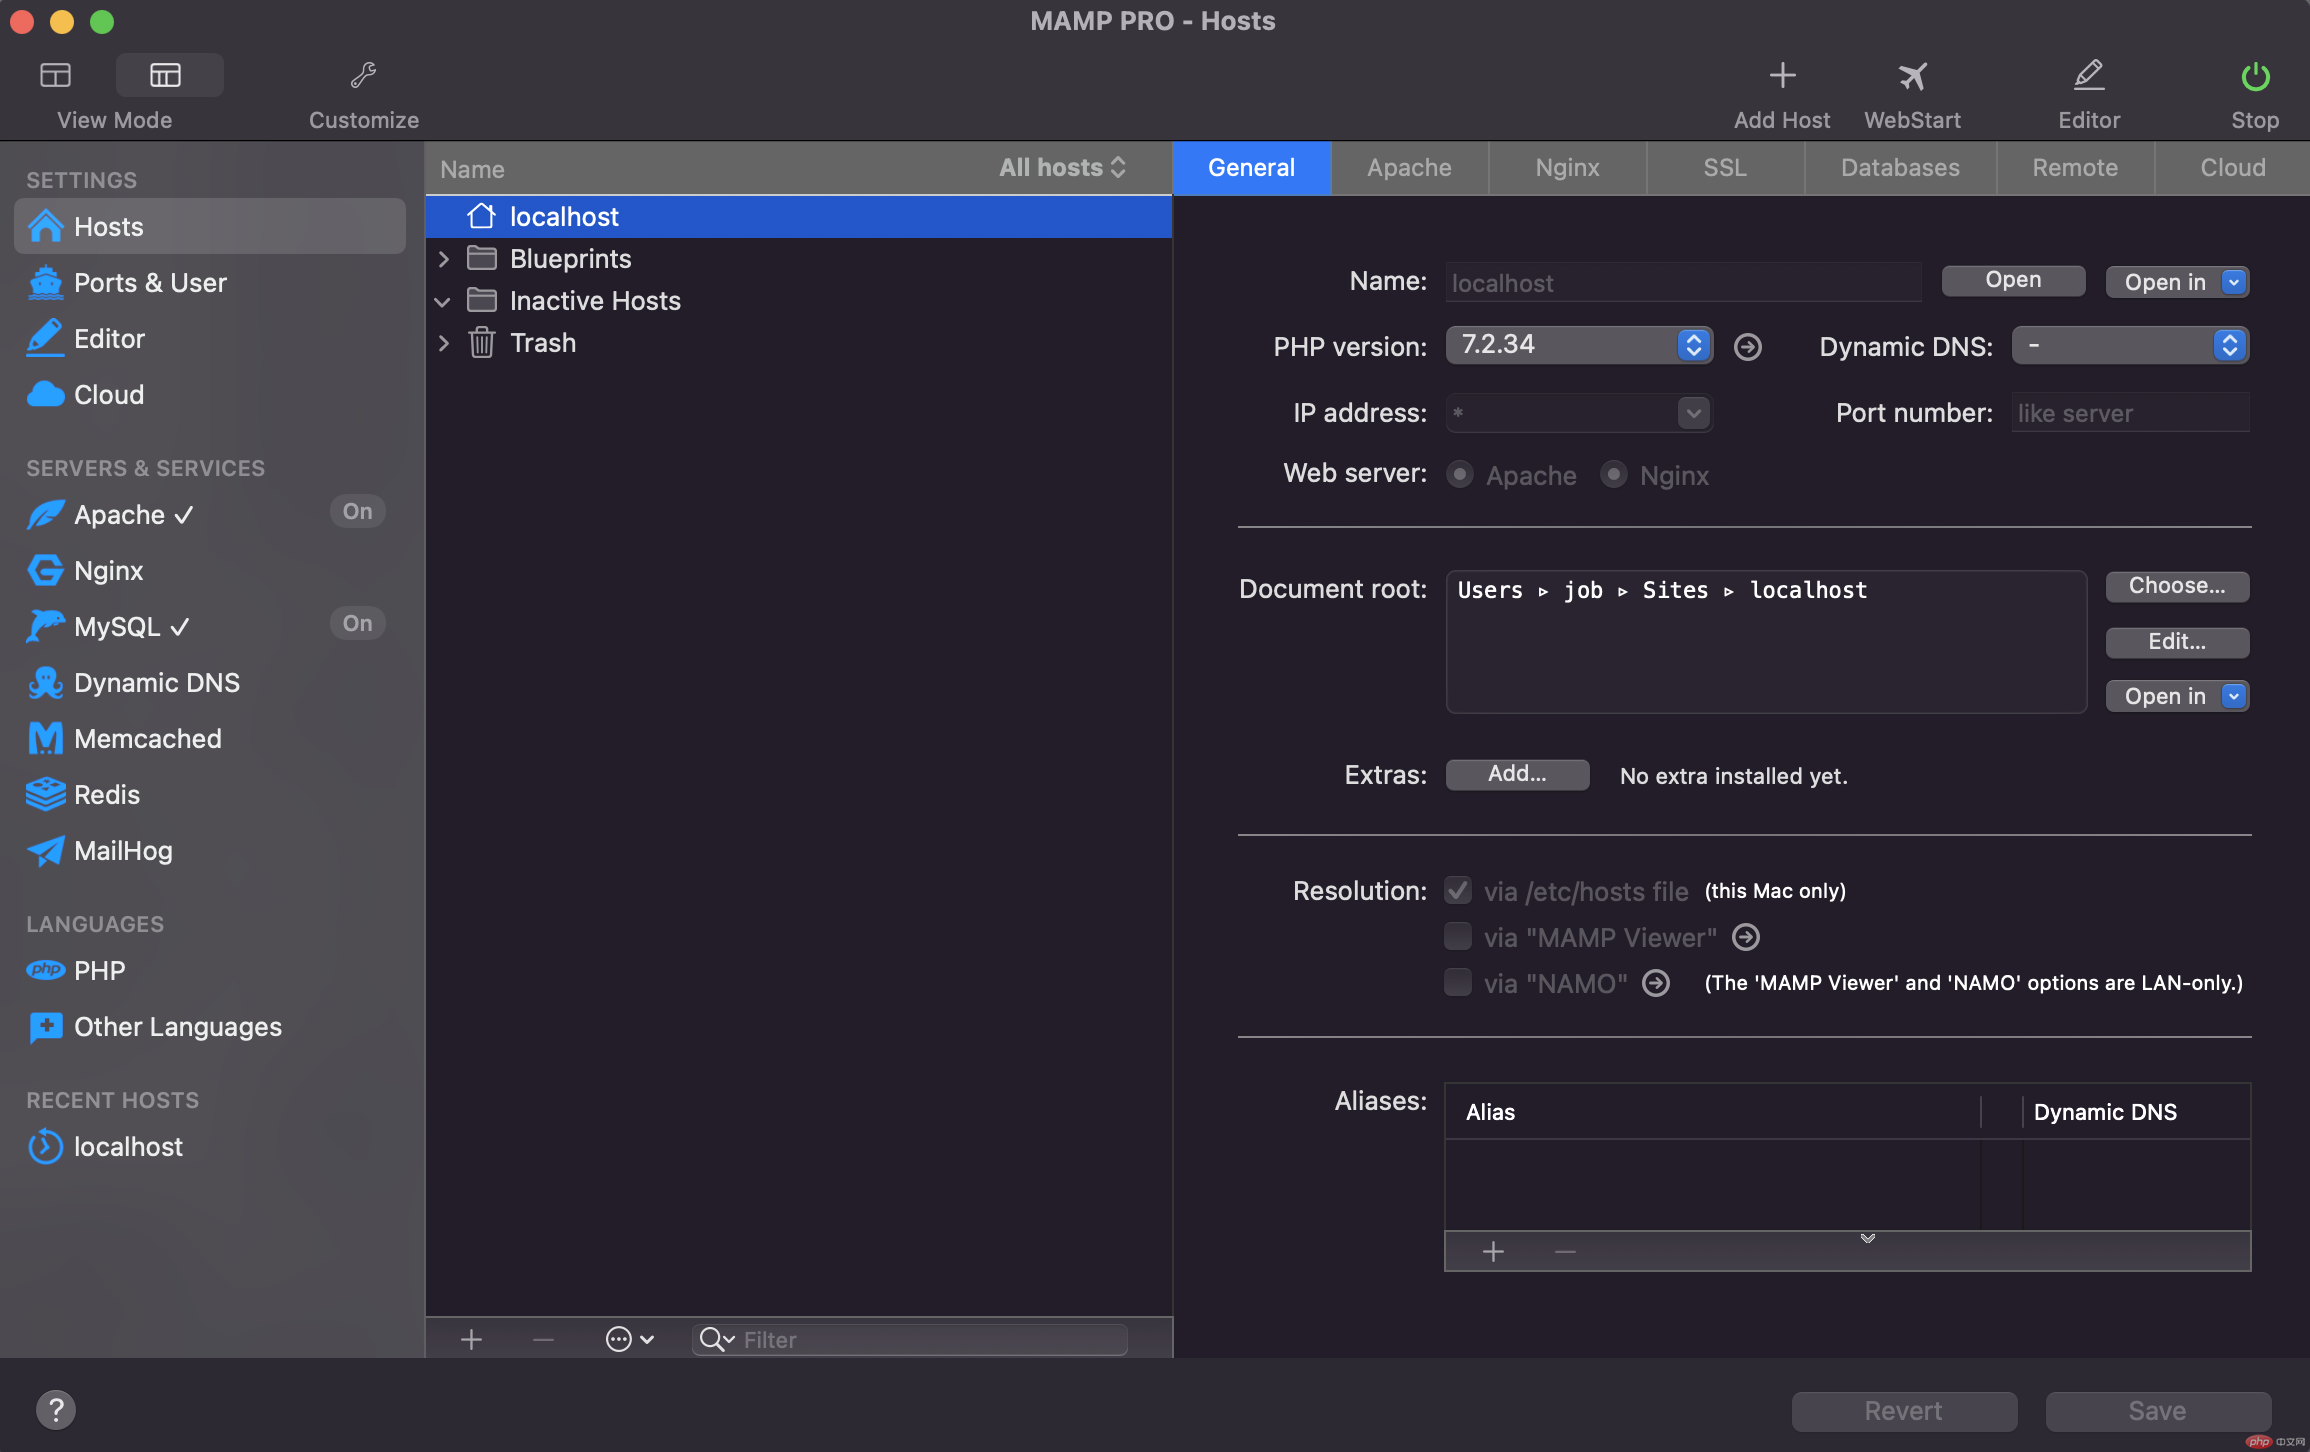Open Editor in the Settings sidebar
This screenshot has height=1452, width=2310.
[x=210, y=339]
